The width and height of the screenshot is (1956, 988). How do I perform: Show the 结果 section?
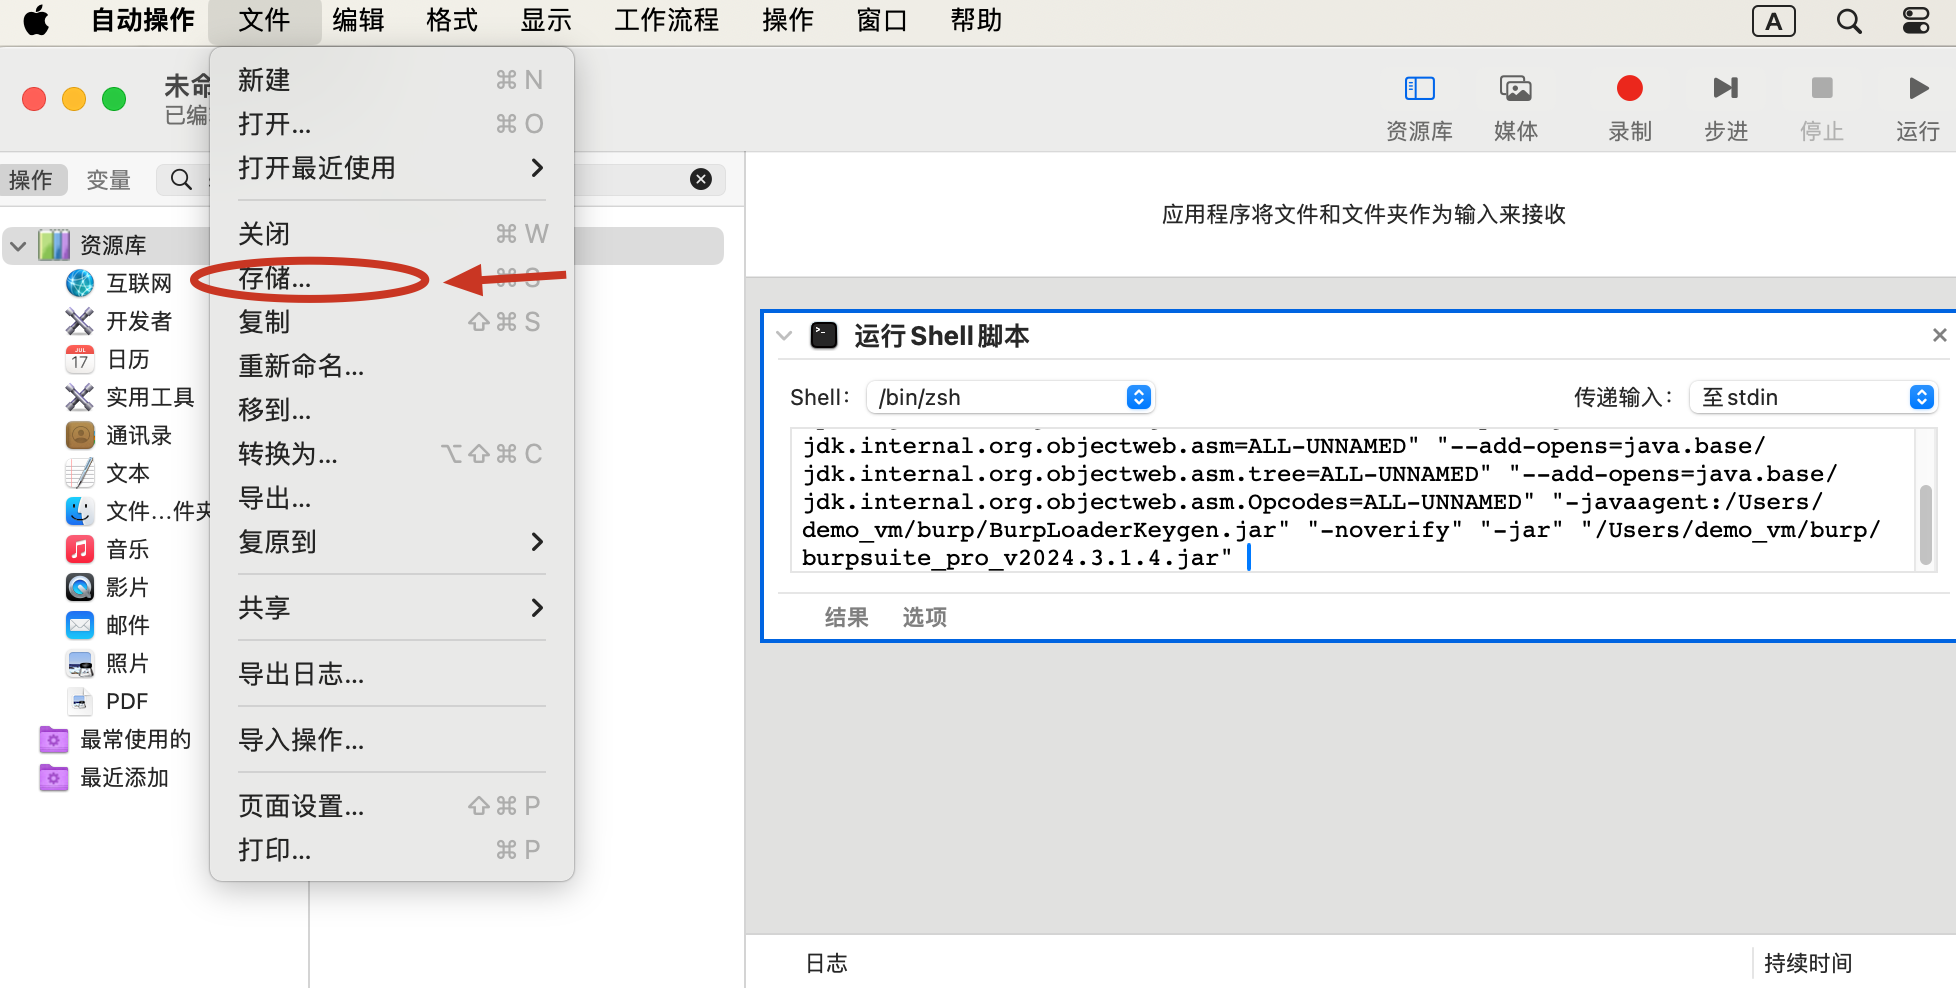point(846,617)
